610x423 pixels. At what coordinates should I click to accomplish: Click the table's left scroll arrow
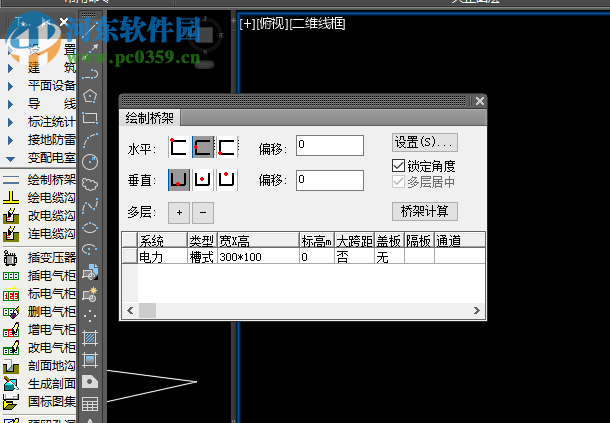[130, 310]
